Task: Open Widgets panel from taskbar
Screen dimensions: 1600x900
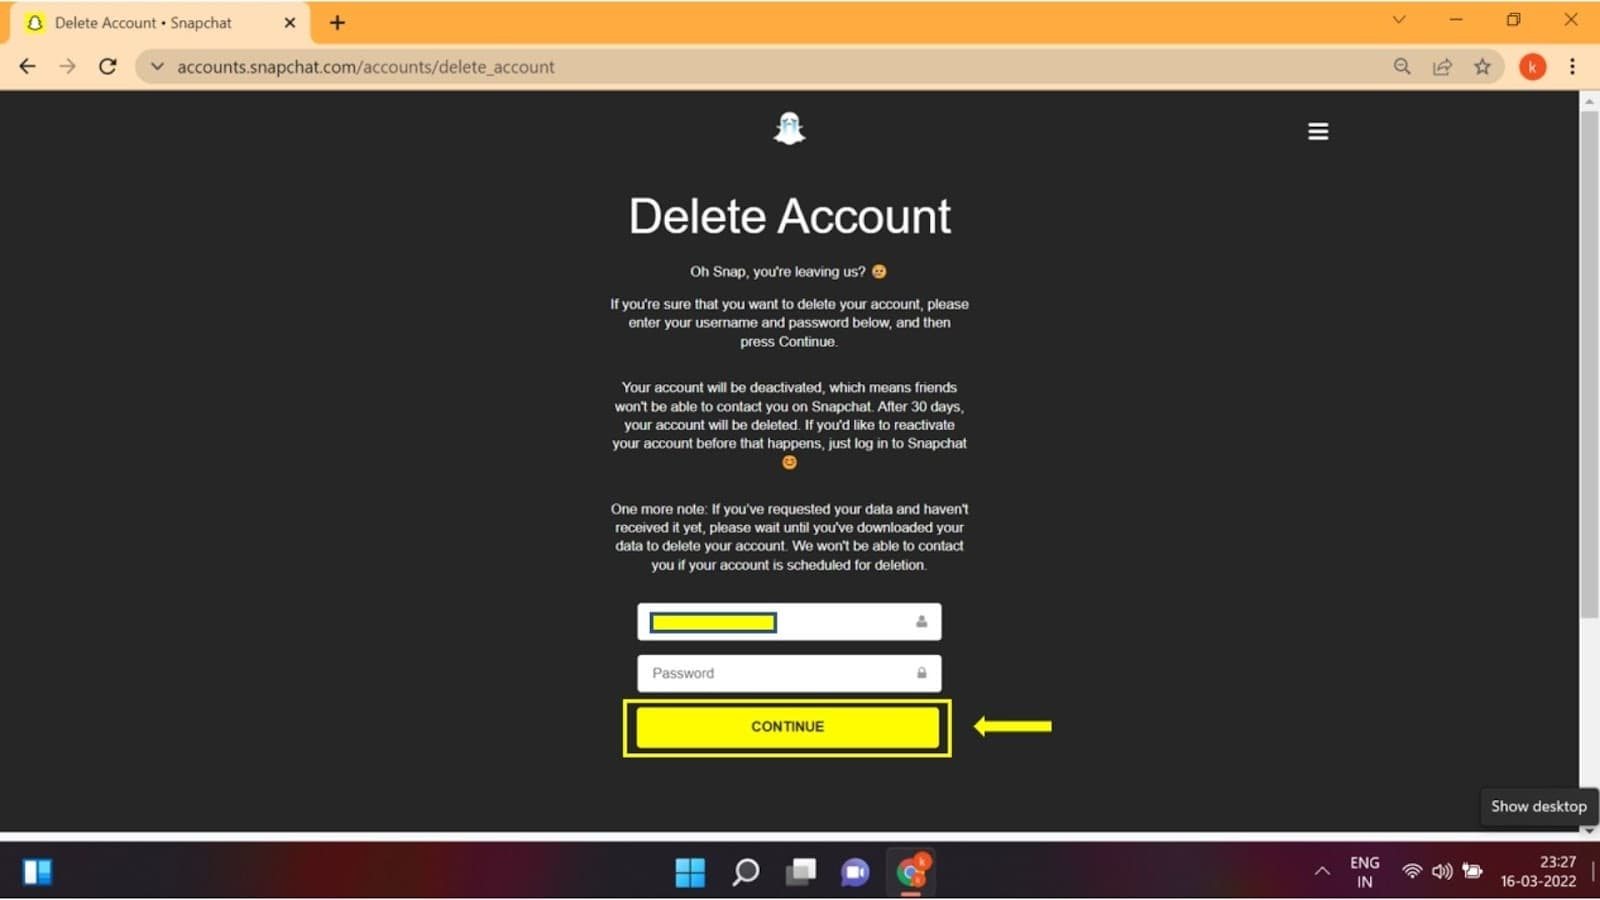Action: pos(38,872)
